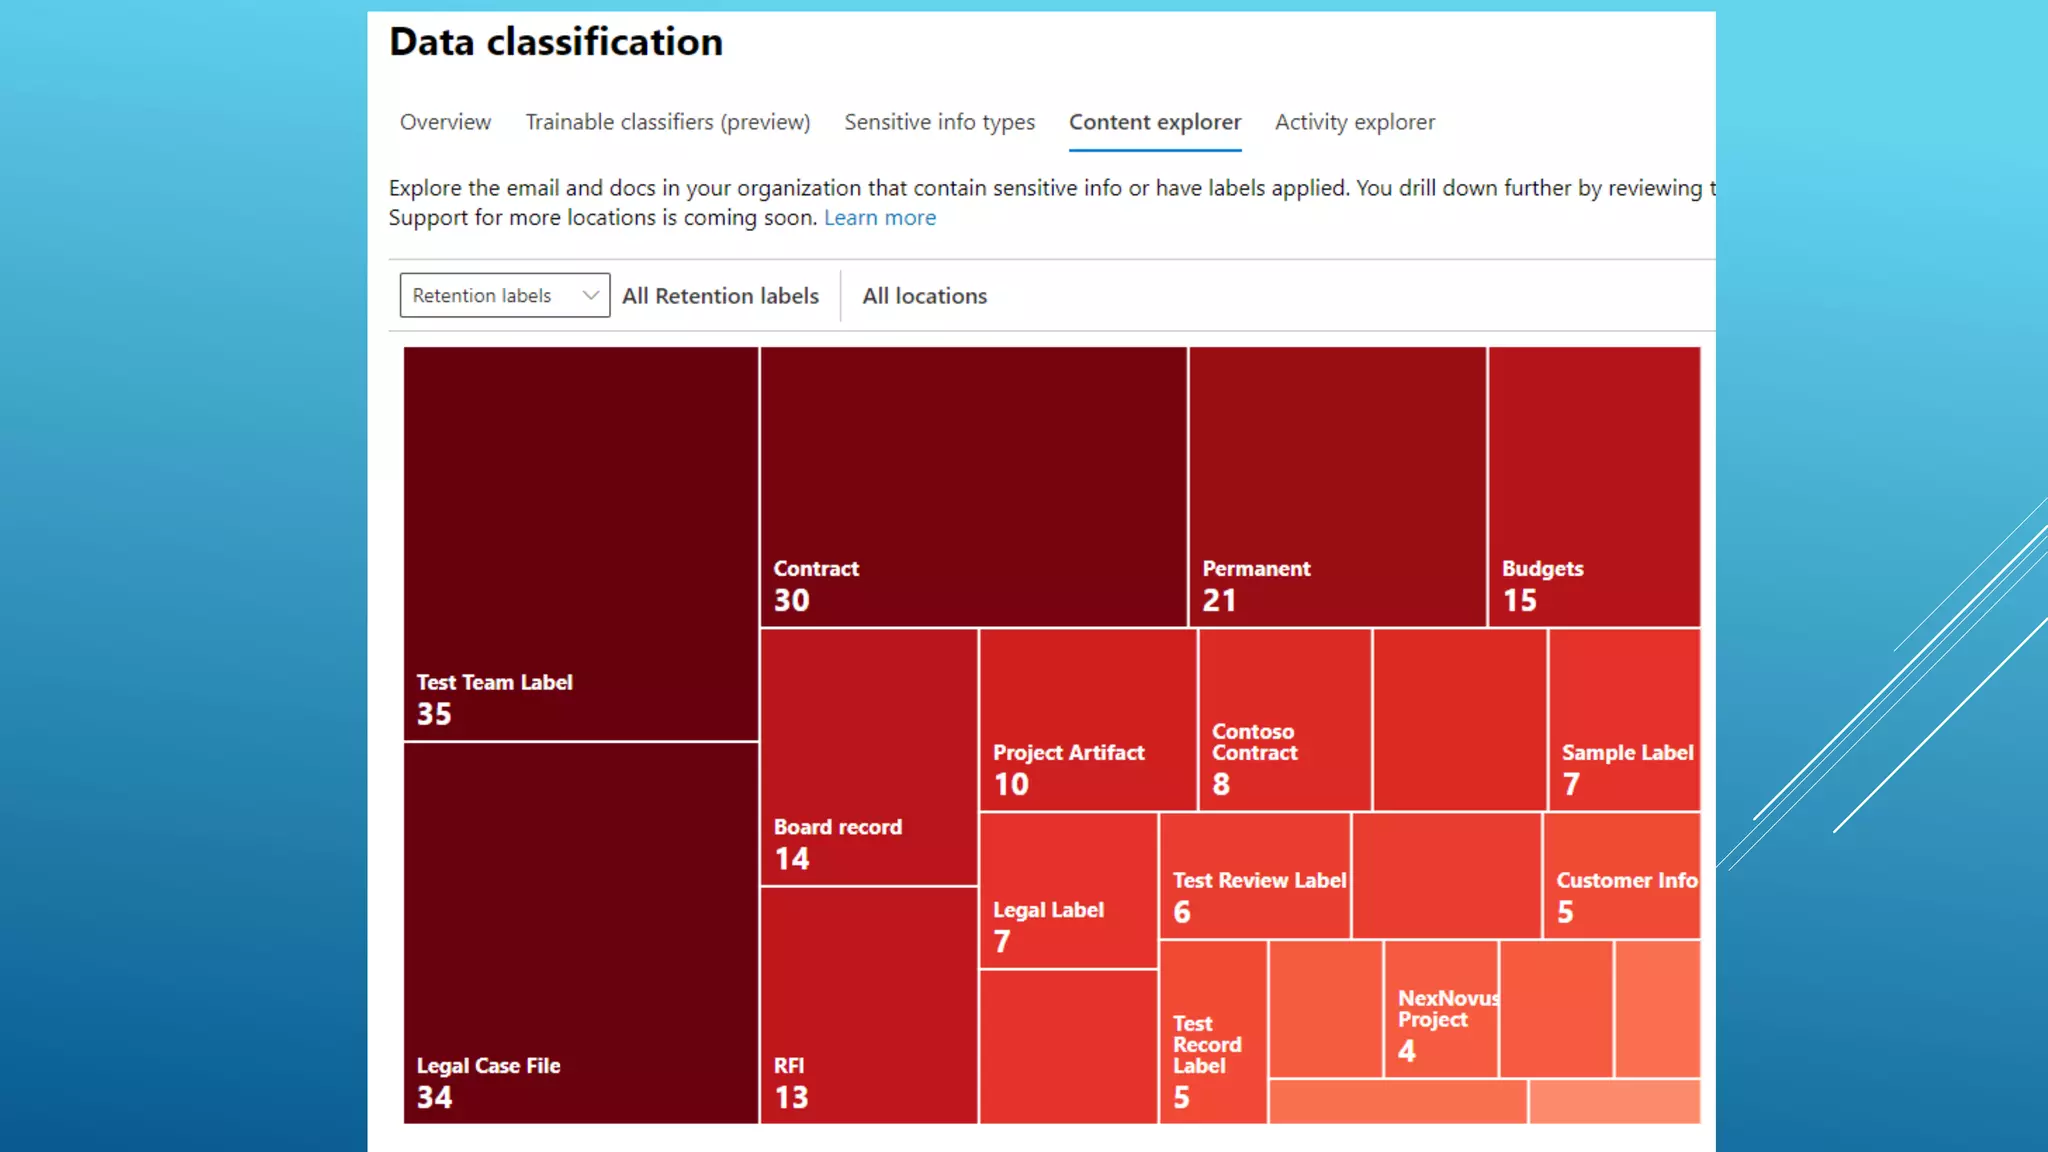The height and width of the screenshot is (1152, 2048).
Task: Open the Project Artifact tile
Action: 1087,719
